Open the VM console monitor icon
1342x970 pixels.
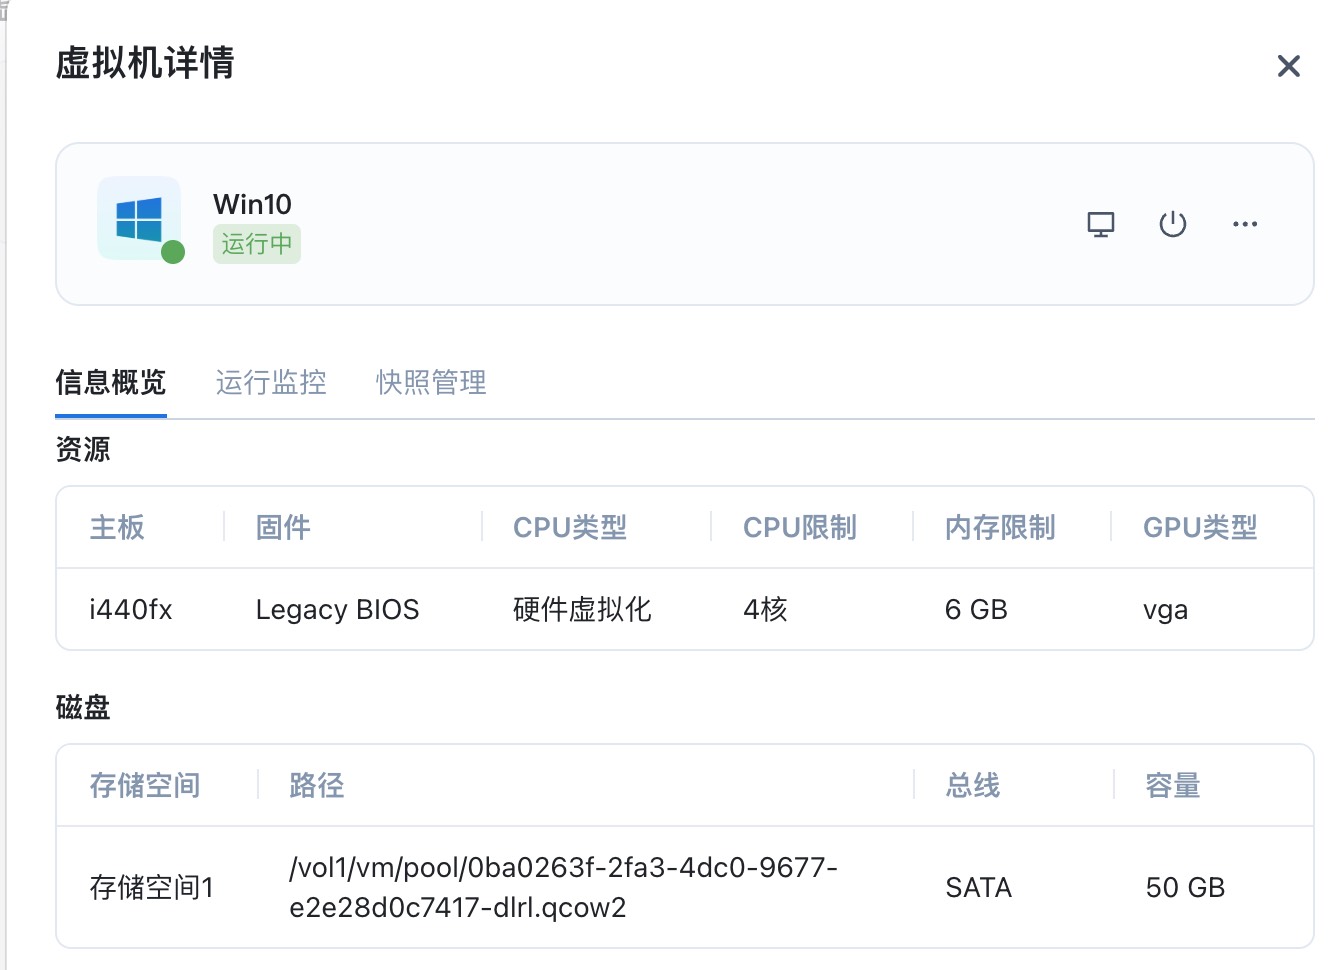[x=1100, y=224]
